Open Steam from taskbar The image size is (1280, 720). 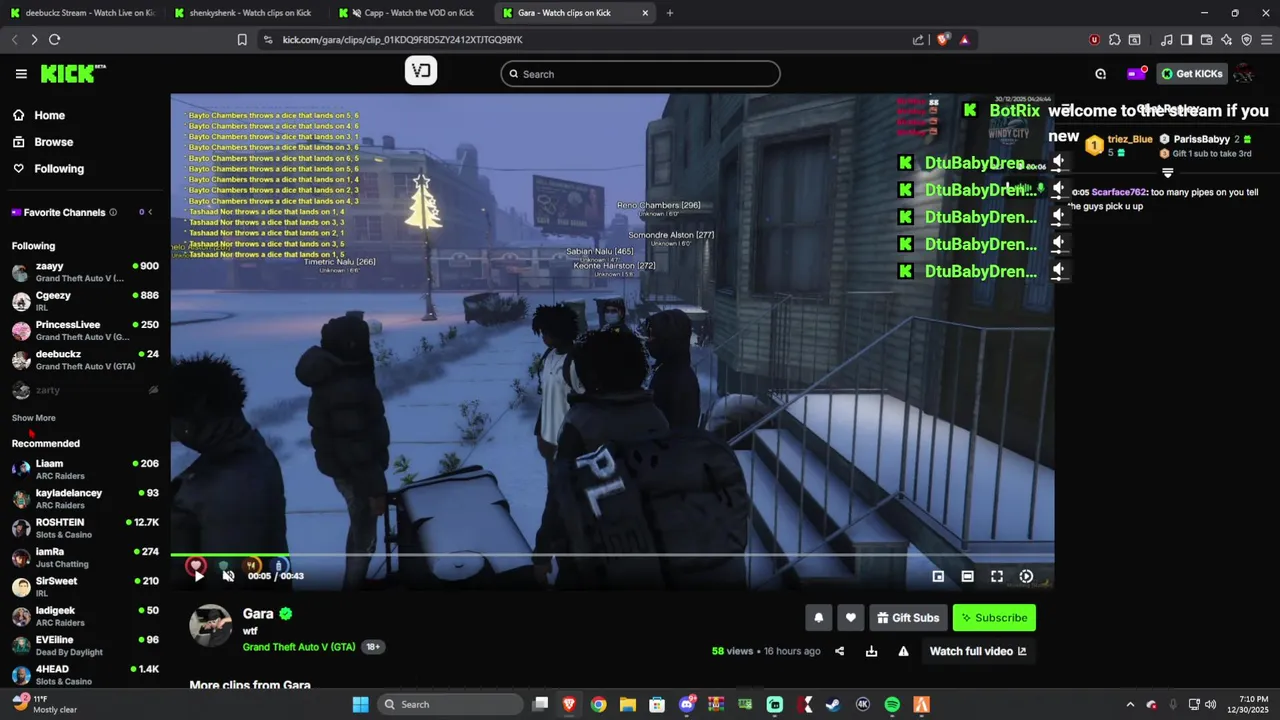(x=833, y=705)
